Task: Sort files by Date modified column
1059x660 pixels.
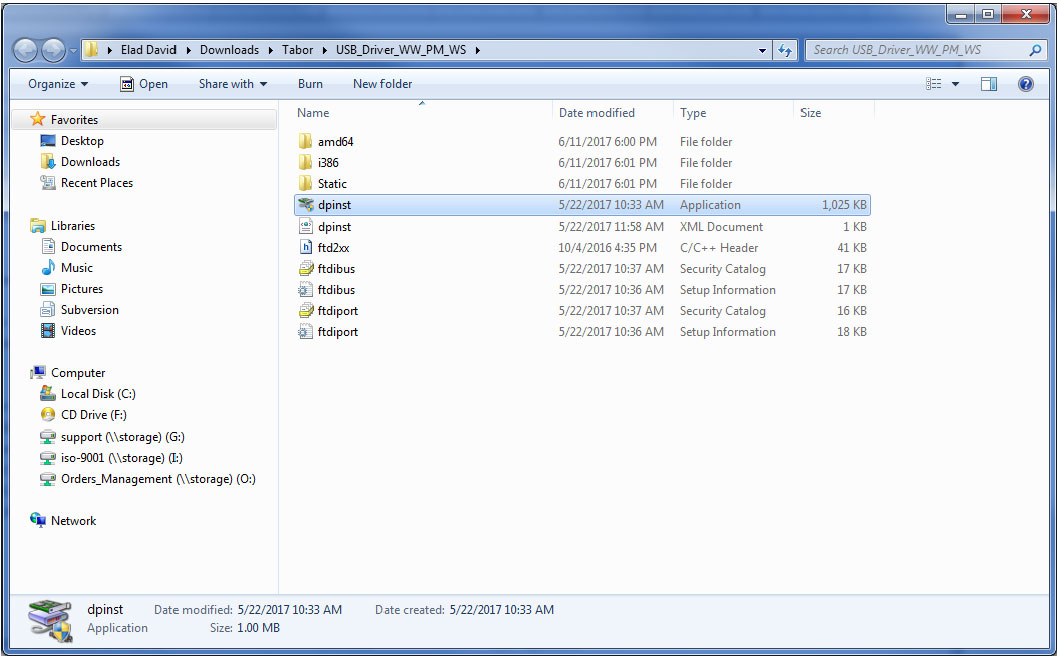Action: pyautogui.click(x=597, y=113)
